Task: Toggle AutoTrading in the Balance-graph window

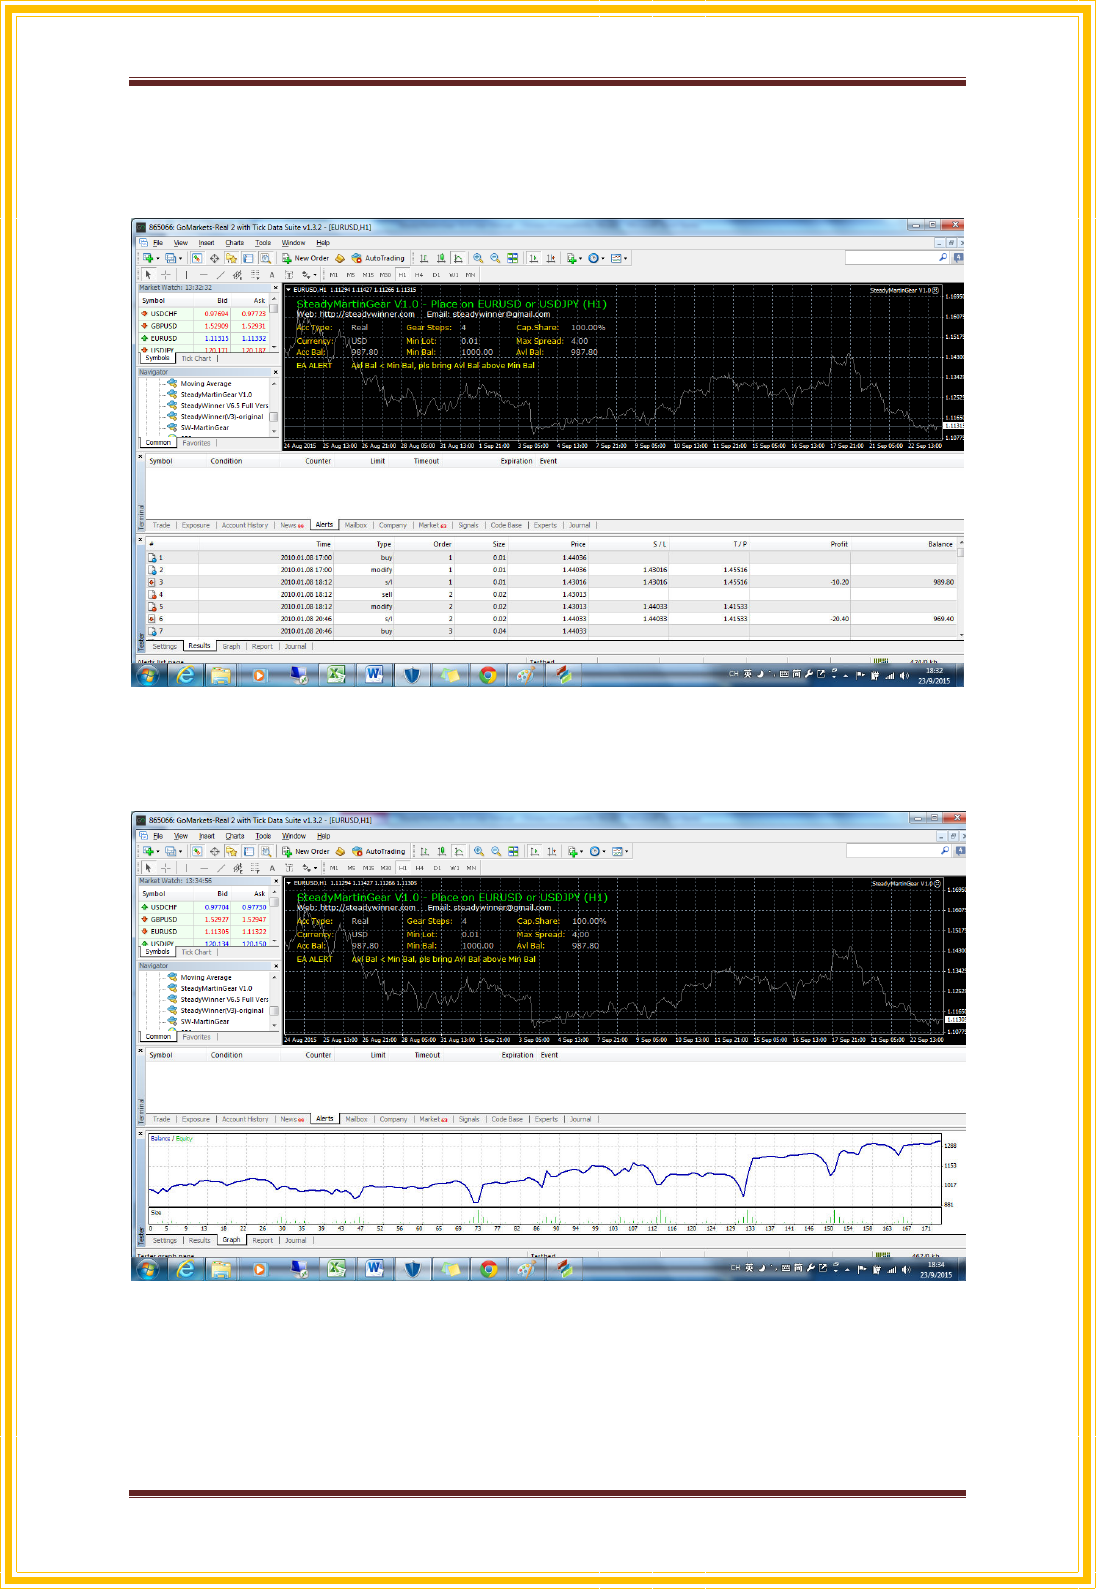Action: [379, 852]
